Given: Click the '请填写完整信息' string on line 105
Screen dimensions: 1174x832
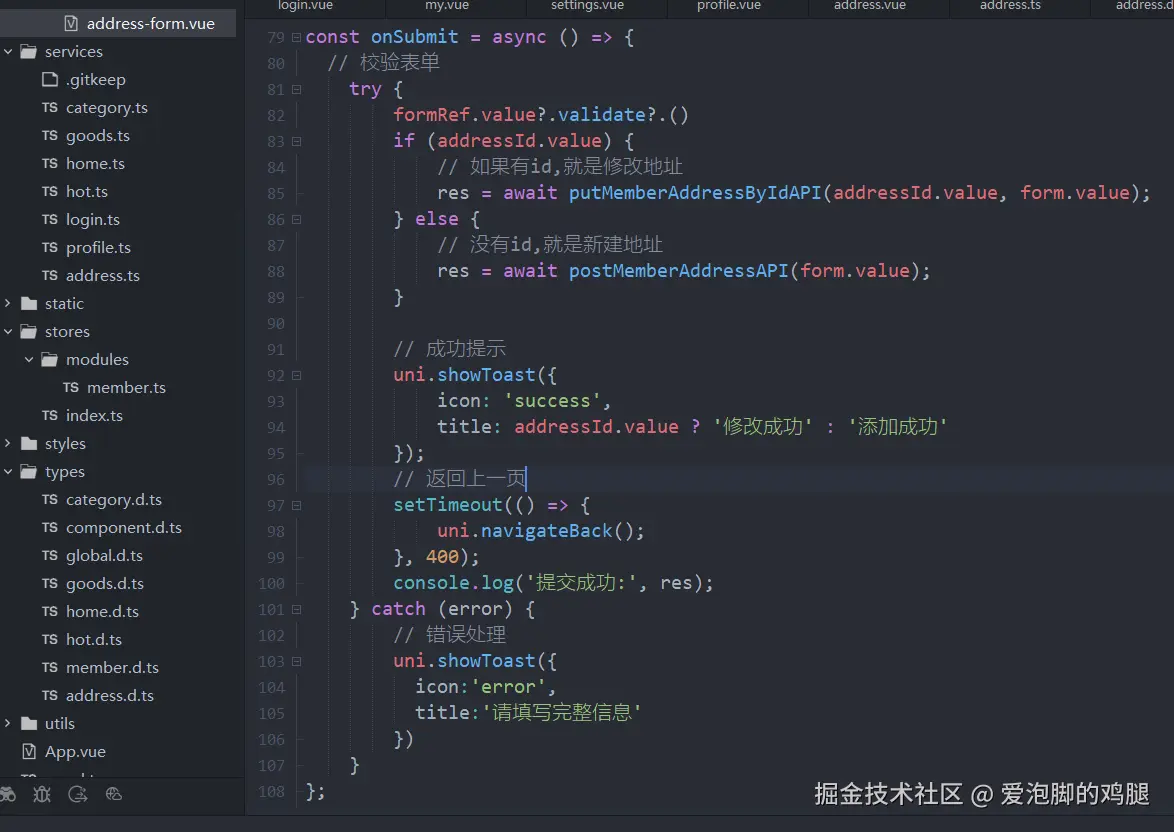Looking at the screenshot, I should (562, 712).
